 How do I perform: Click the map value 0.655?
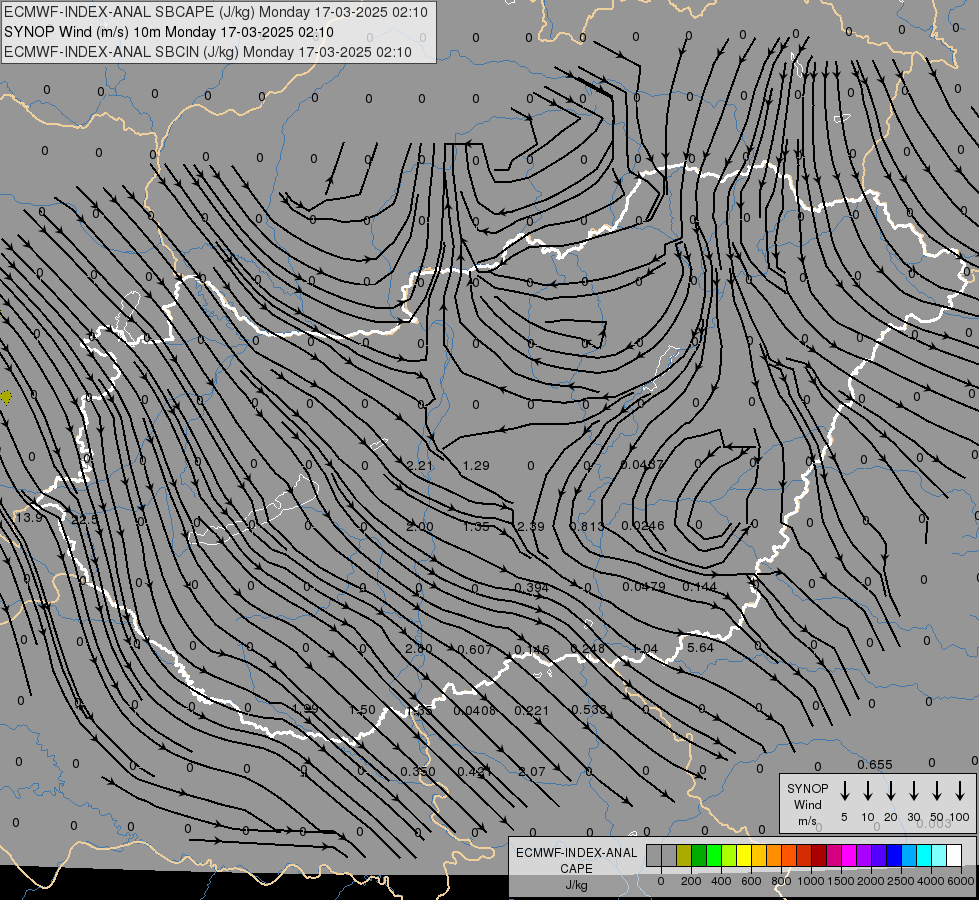coord(875,765)
